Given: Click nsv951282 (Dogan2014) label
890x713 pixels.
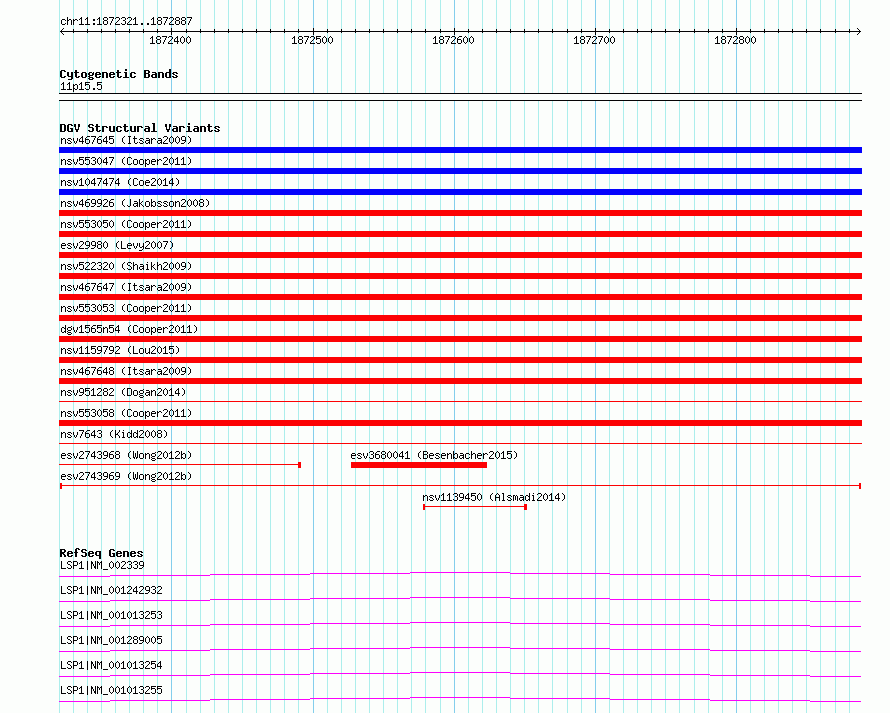Looking at the screenshot, I should (x=123, y=392).
